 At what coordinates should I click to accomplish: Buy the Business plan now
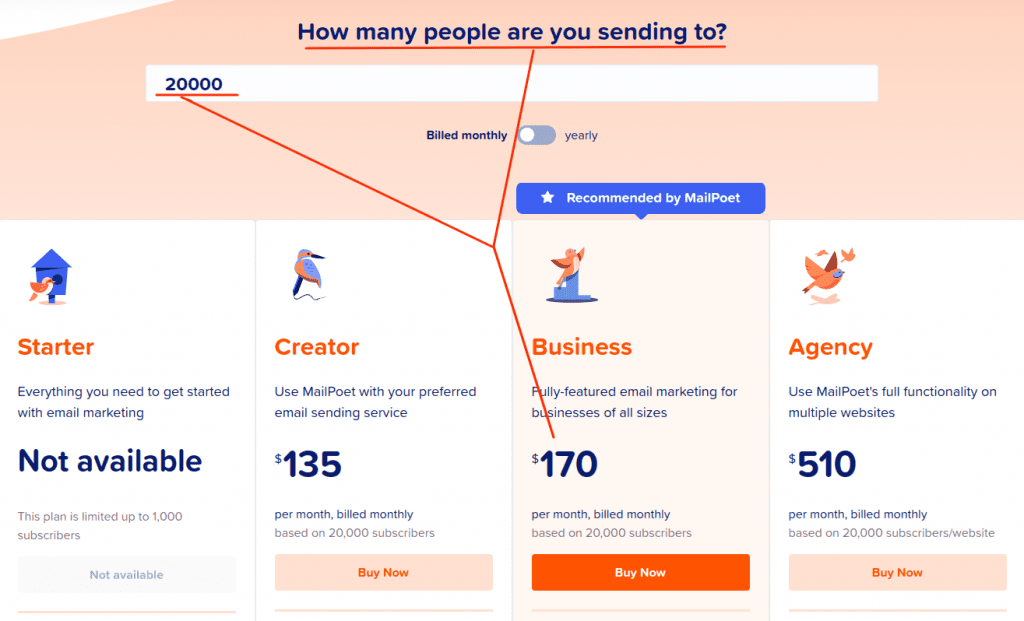coord(640,572)
